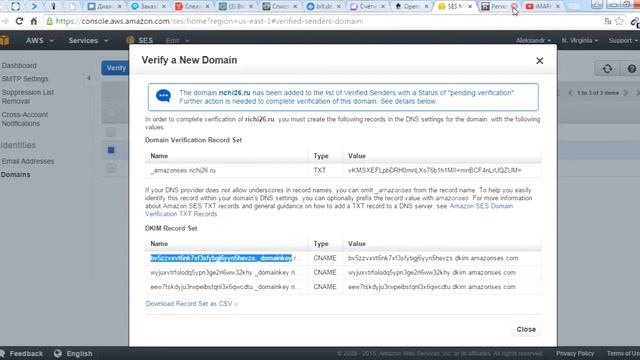640x360 pixels.
Task: Open the Support dropdown menu
Action: [623, 40]
